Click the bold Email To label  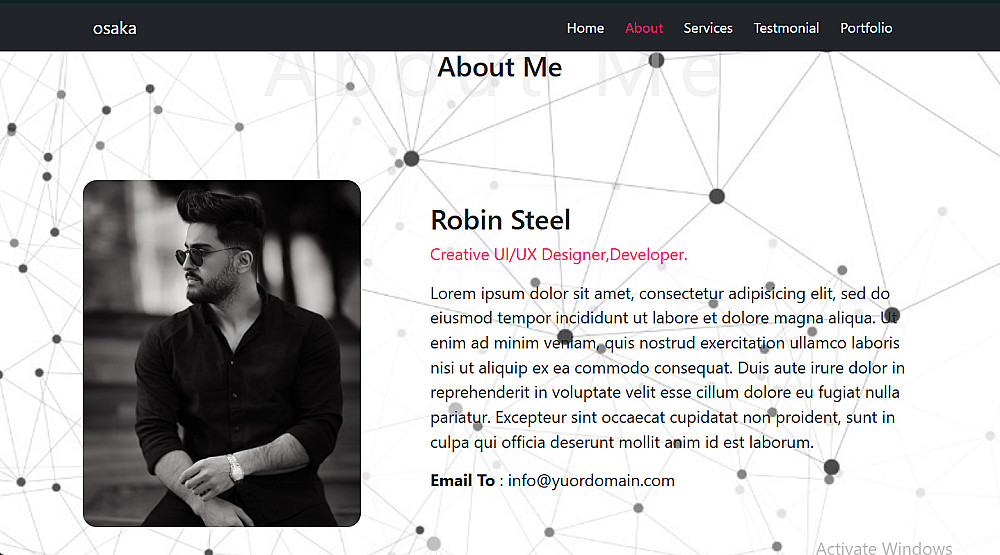[462, 481]
